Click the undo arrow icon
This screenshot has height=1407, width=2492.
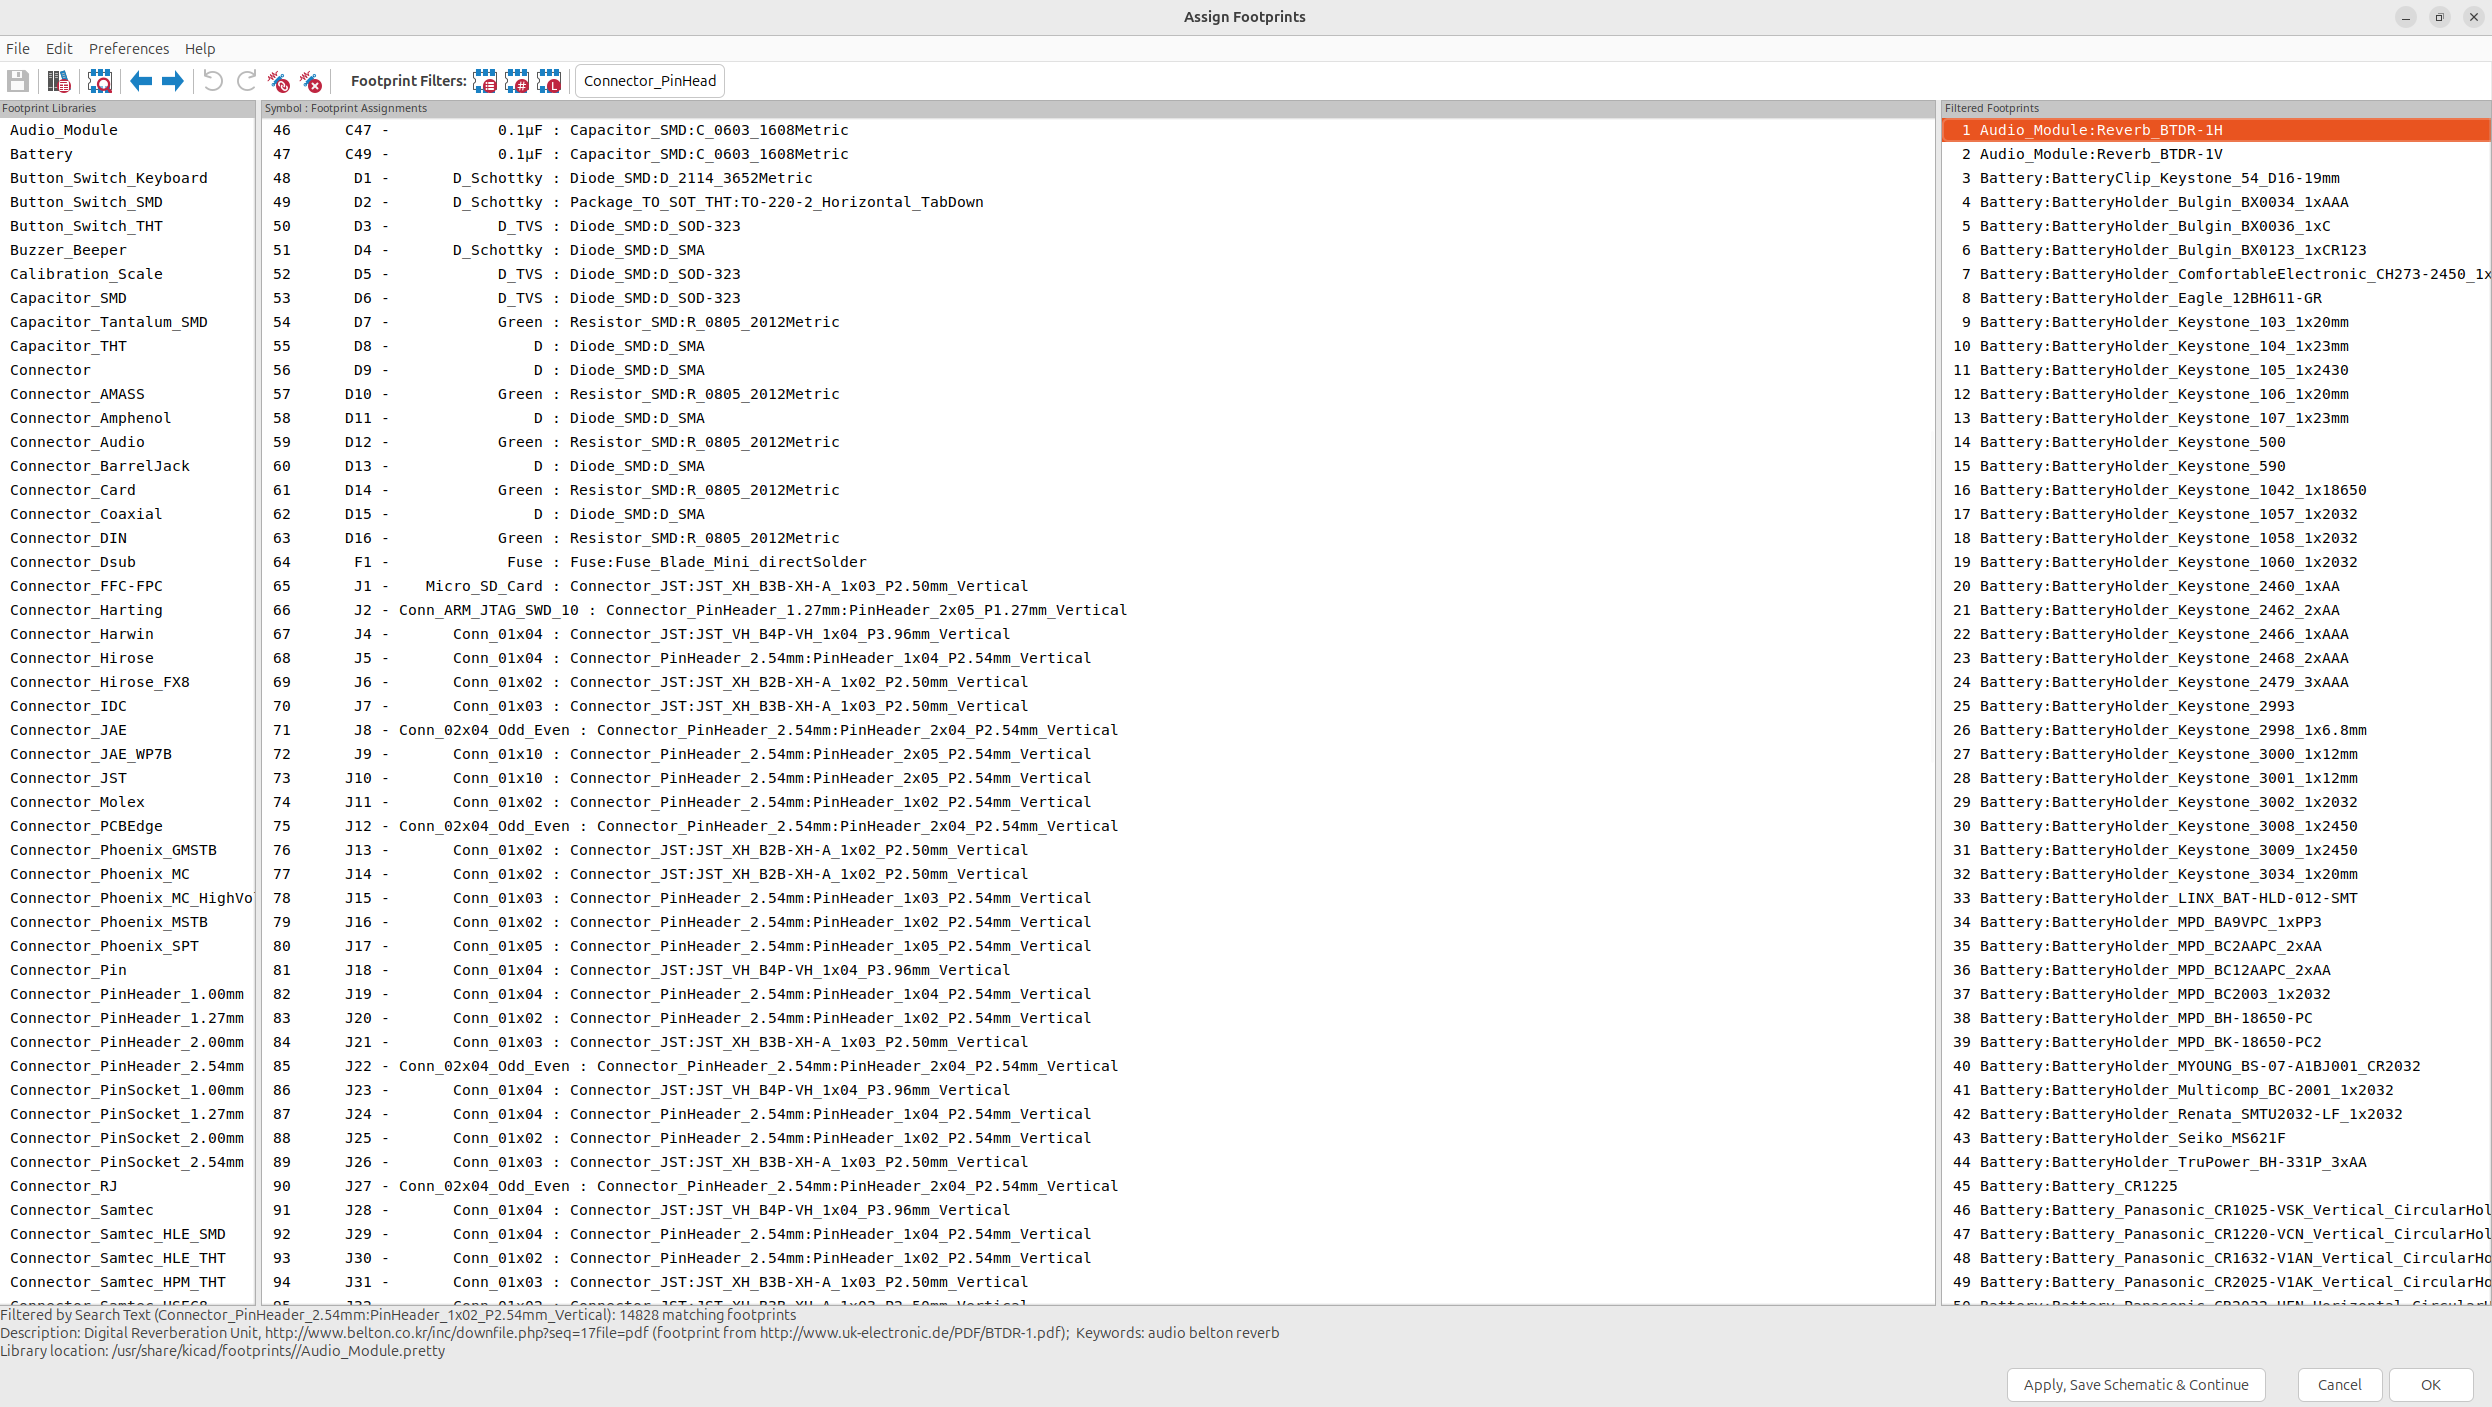point(213,81)
